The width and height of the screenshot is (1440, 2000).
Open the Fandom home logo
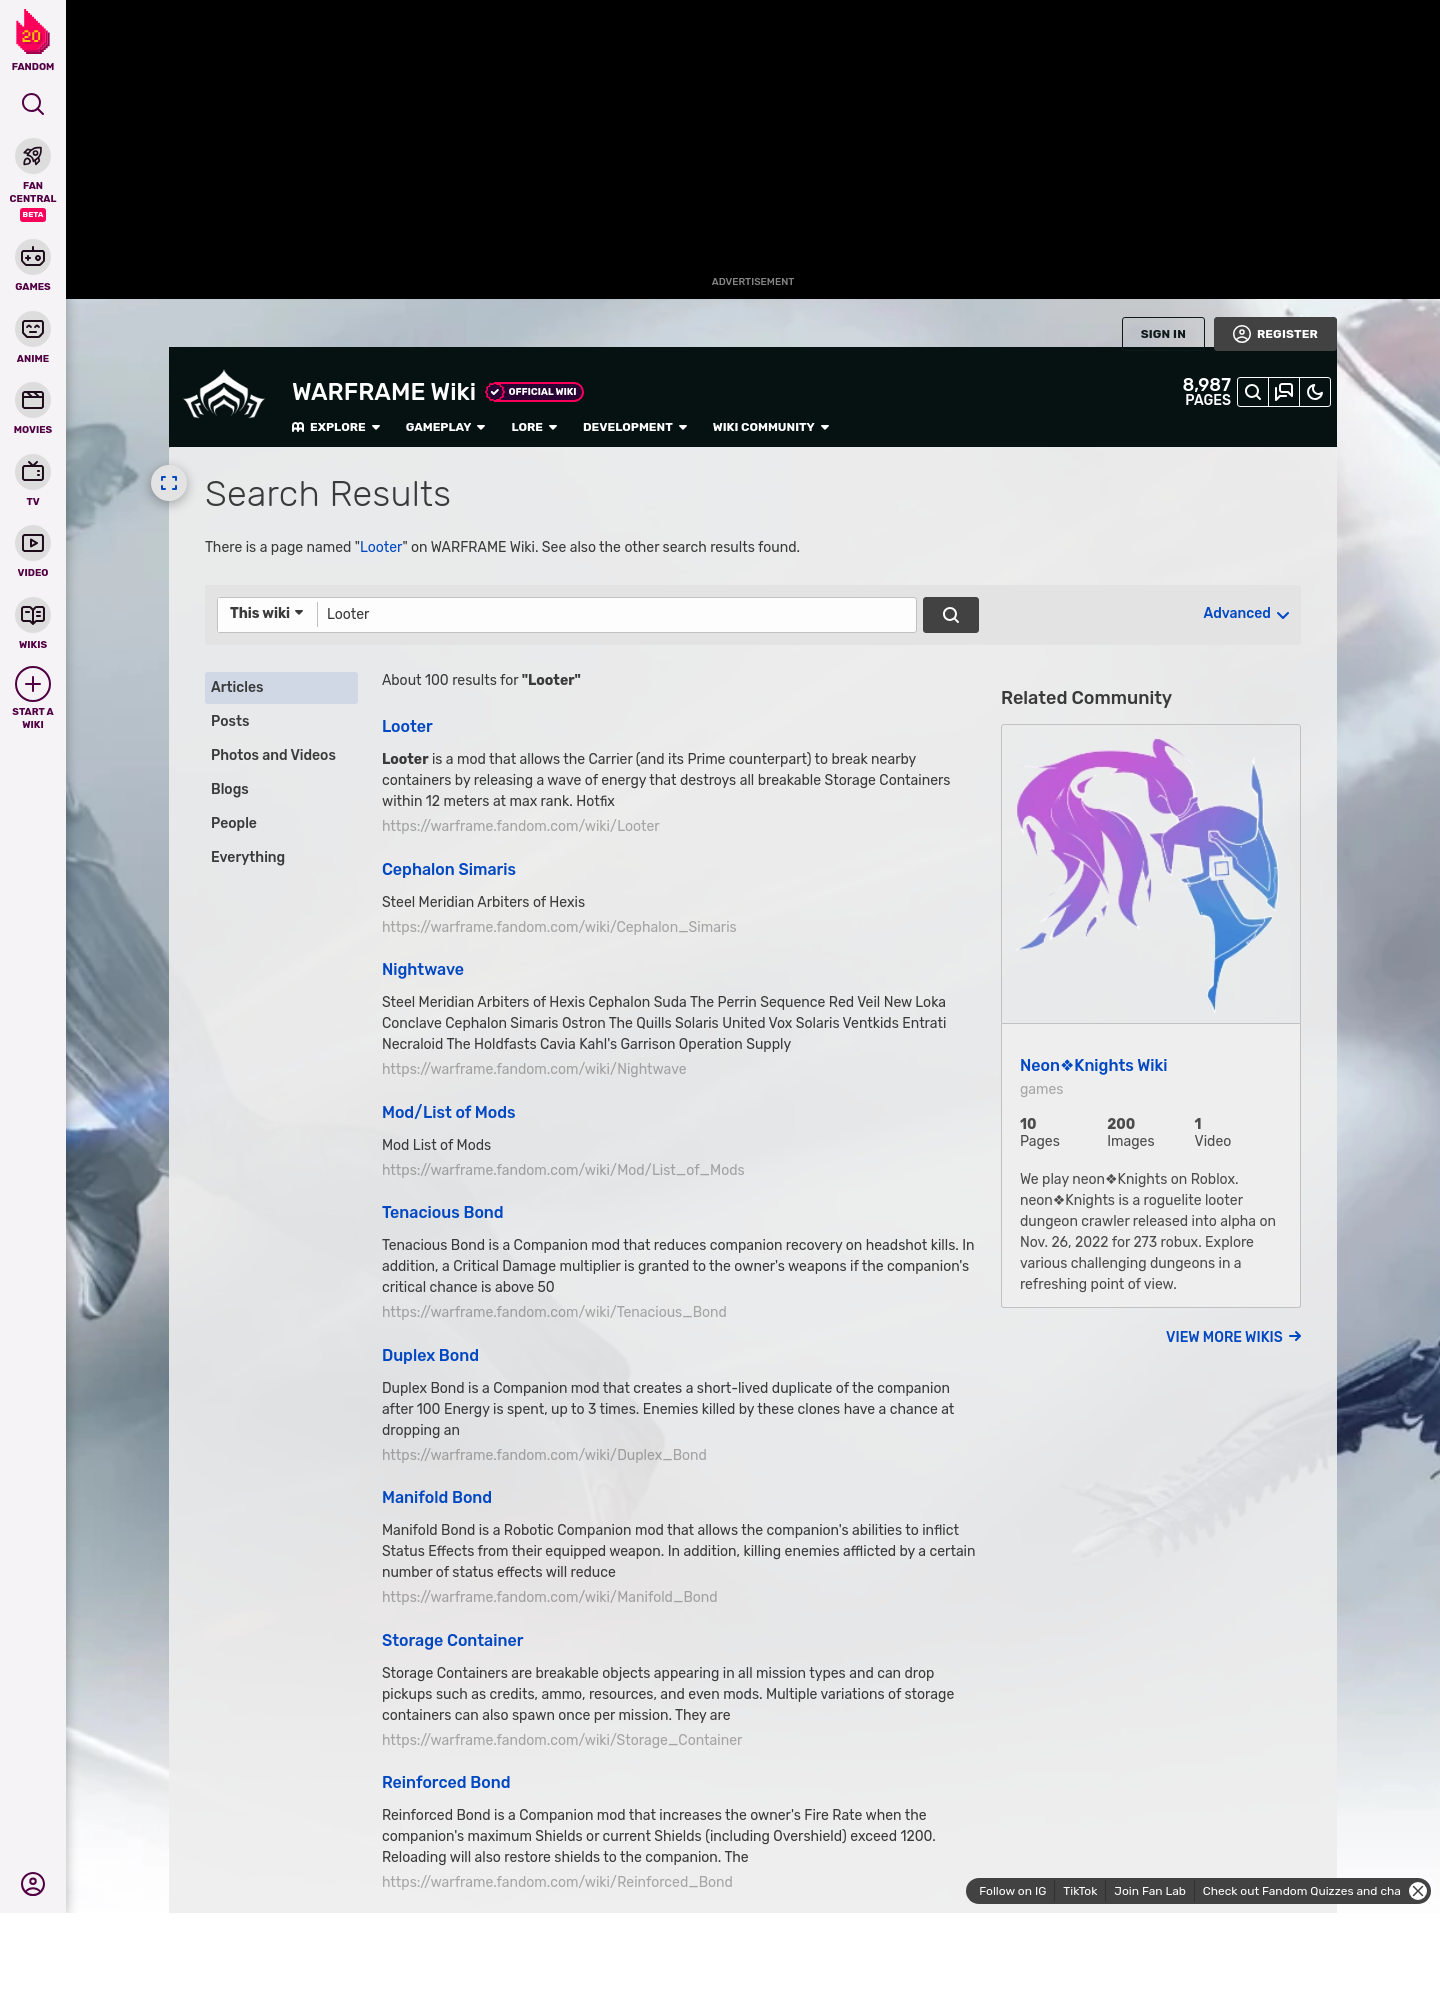coord(33,40)
